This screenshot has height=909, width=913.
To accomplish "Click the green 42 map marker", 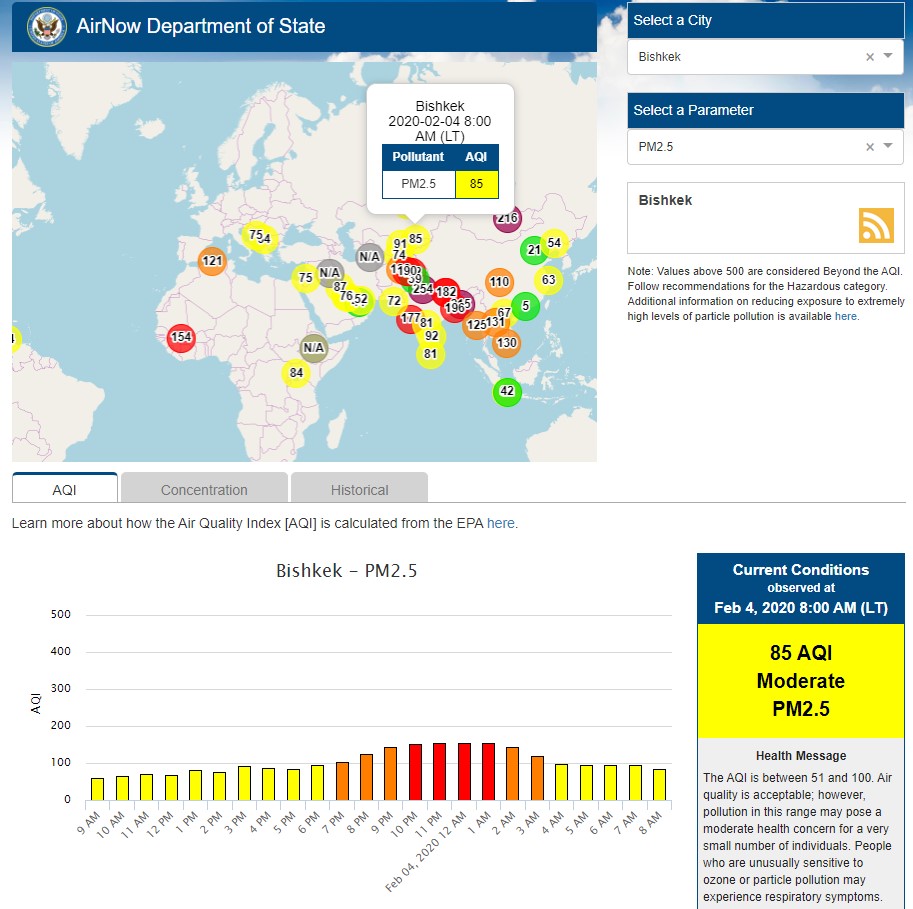I will click(507, 391).
